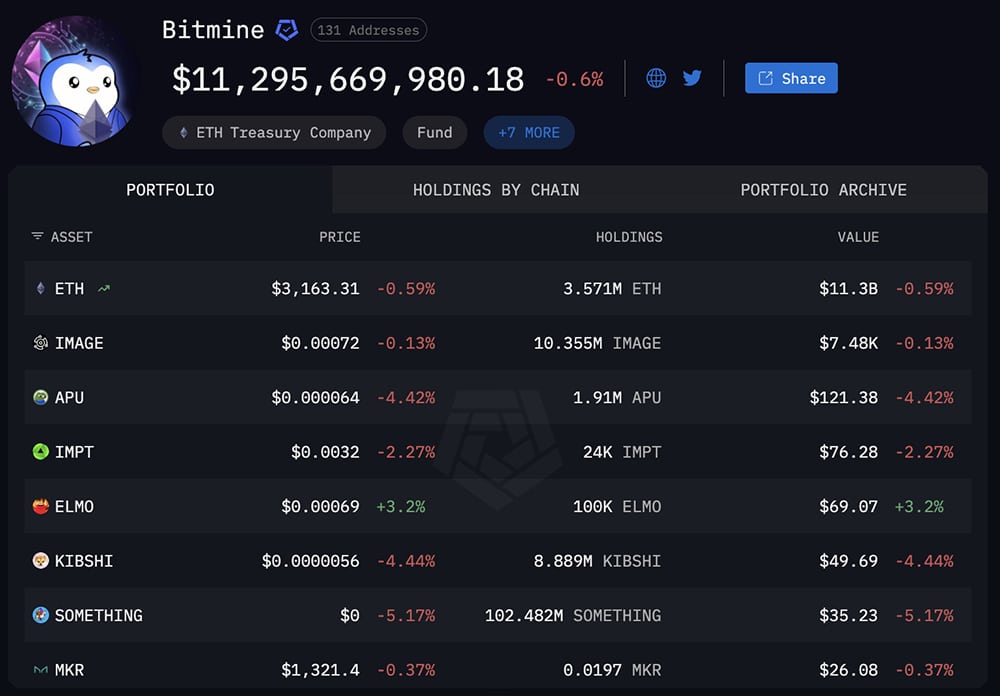Open the PORTFOLIO ARCHIVE tab
Screen dimensions: 1000x696
point(822,189)
